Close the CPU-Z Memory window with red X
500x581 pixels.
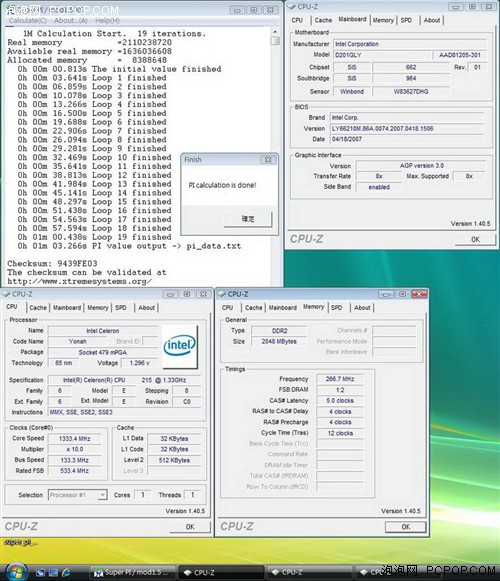pyautogui.click(x=420, y=294)
